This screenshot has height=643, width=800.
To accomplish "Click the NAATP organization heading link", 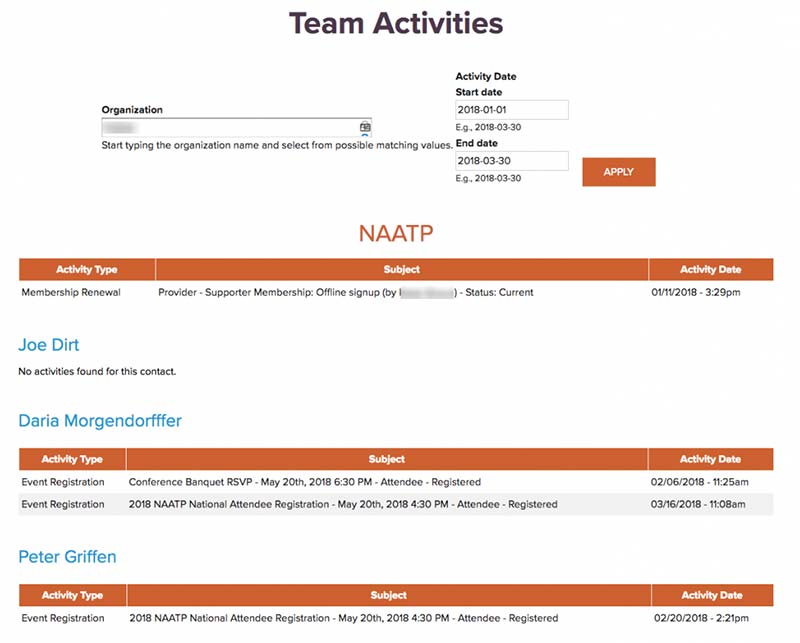I will coord(399,230).
